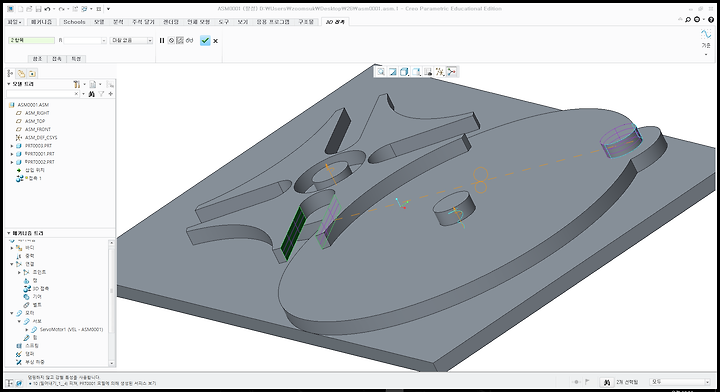
Task: Switch to the 도구 ribbon tab
Action: point(223,22)
